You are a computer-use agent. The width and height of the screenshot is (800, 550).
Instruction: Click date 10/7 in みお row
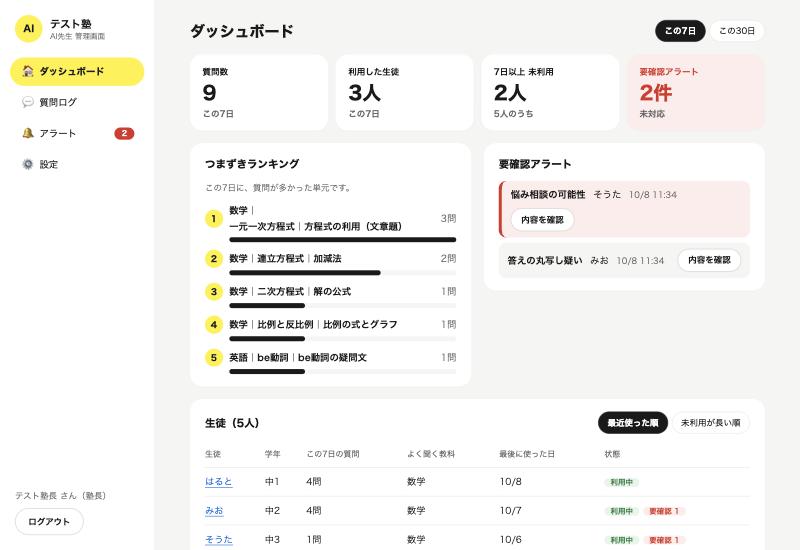pos(510,511)
